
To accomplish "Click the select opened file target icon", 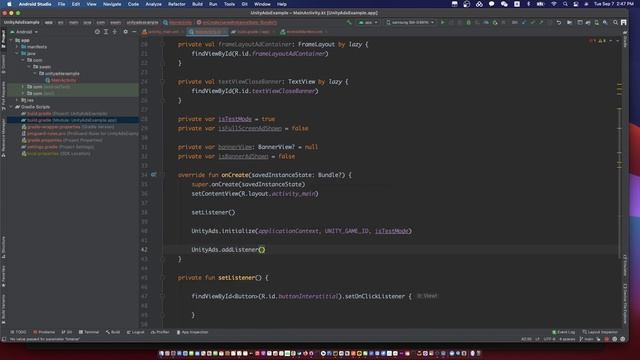I will click(x=97, y=32).
